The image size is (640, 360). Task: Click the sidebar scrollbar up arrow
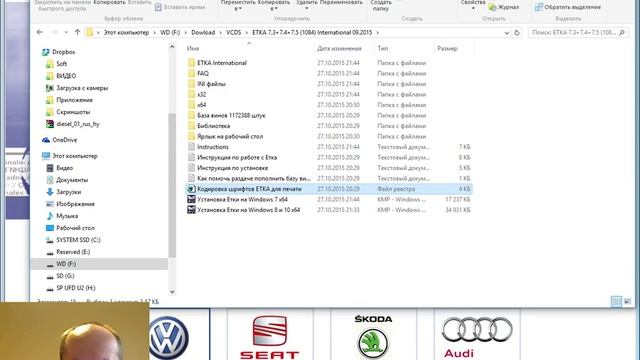click(172, 47)
